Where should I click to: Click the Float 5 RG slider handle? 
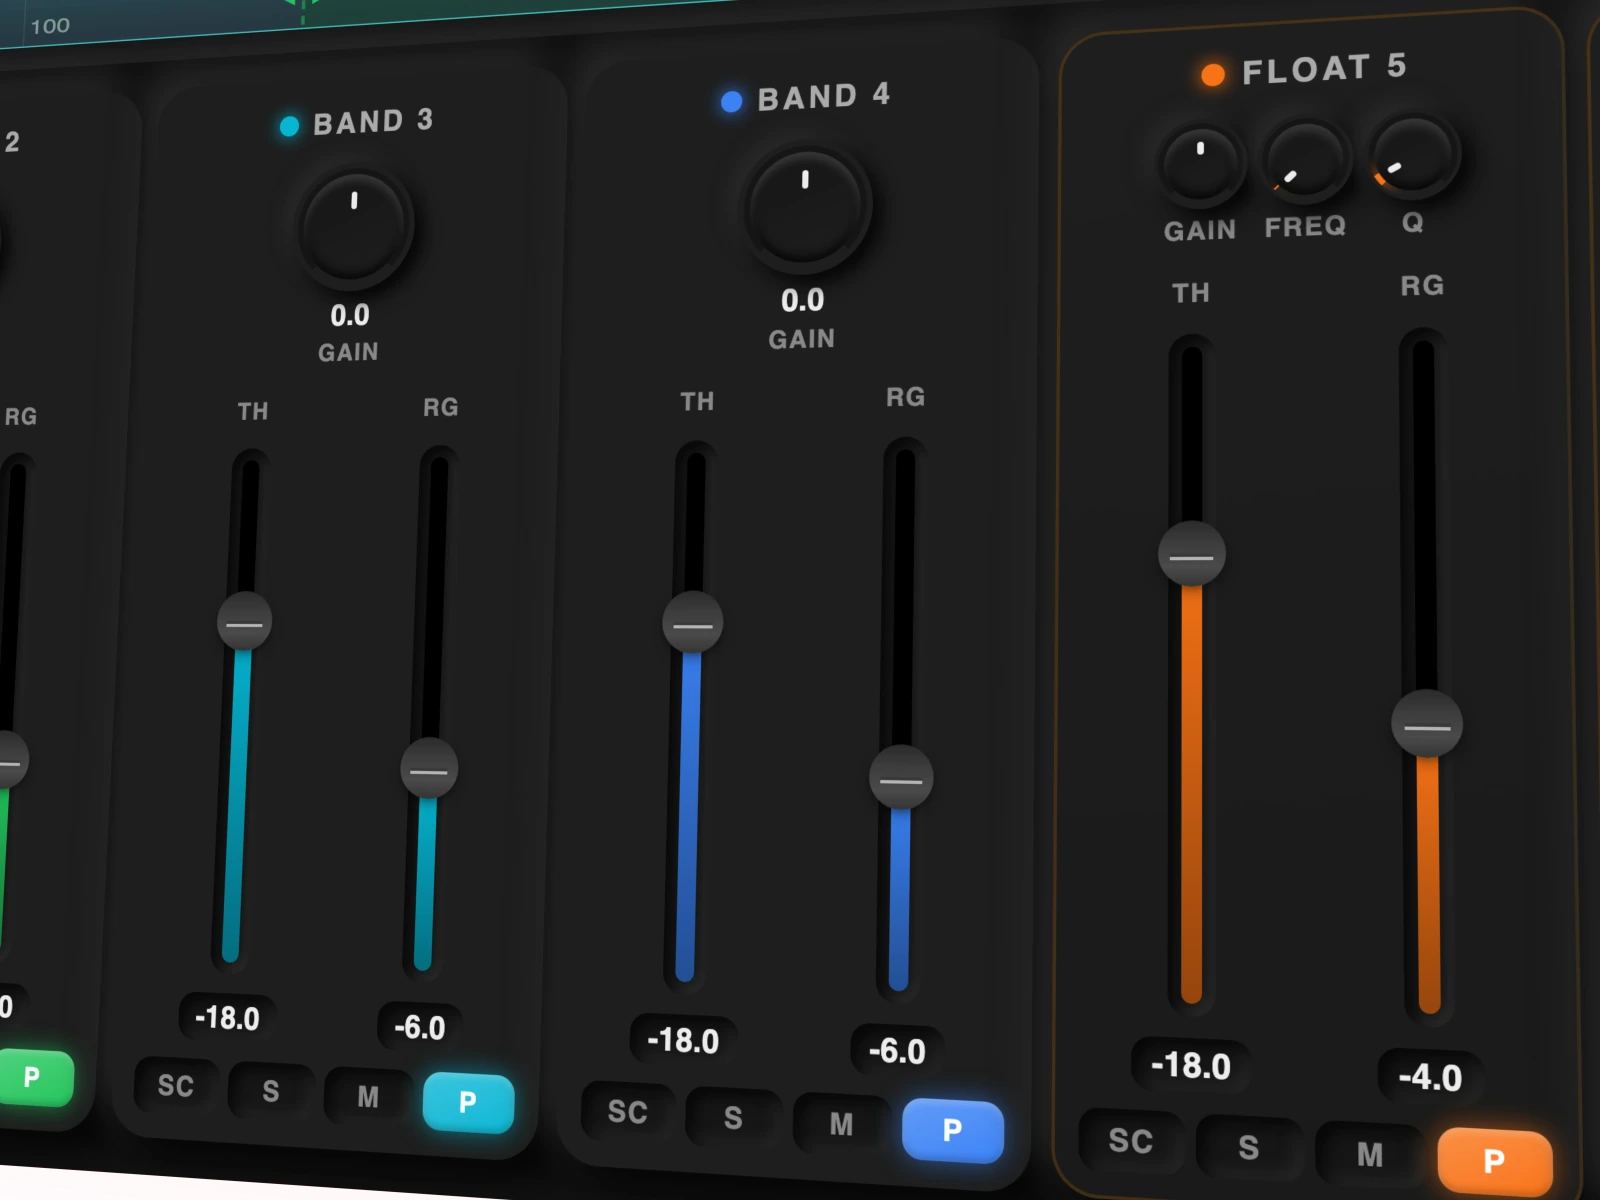coord(1427,724)
